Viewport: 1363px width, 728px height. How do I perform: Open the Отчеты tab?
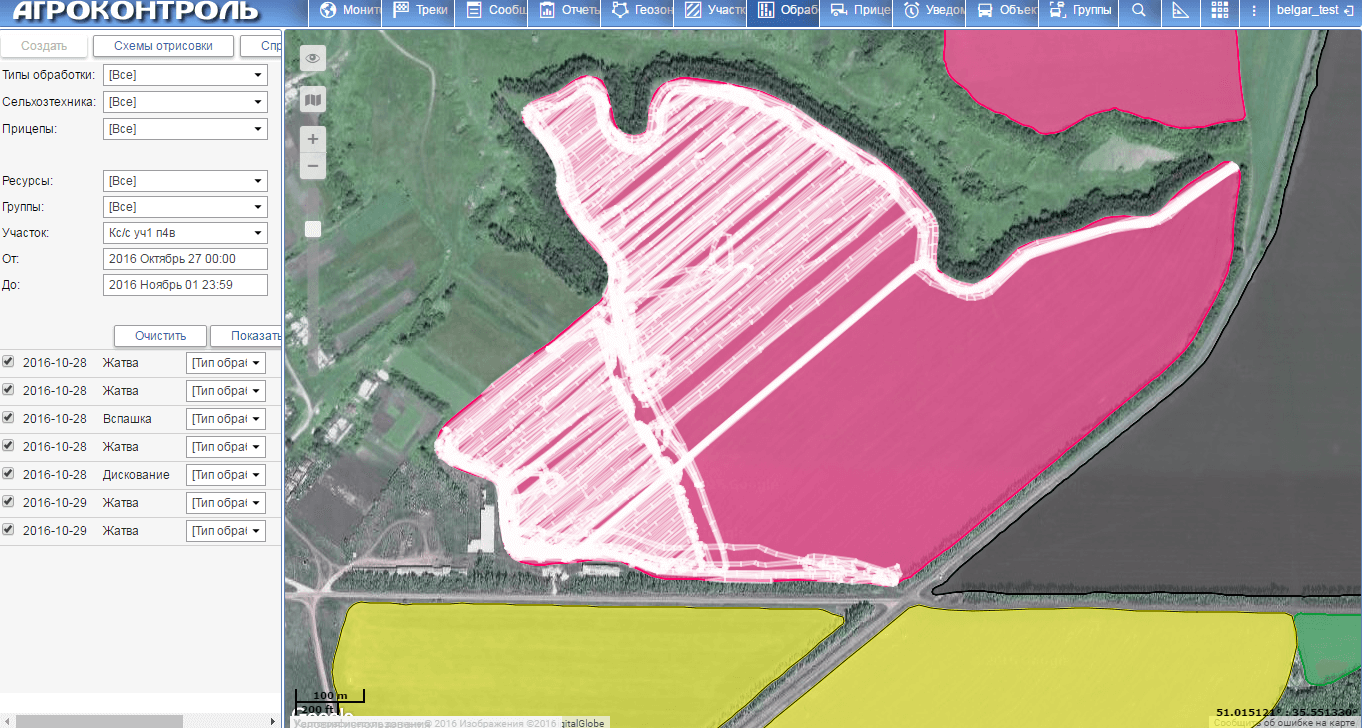point(567,11)
